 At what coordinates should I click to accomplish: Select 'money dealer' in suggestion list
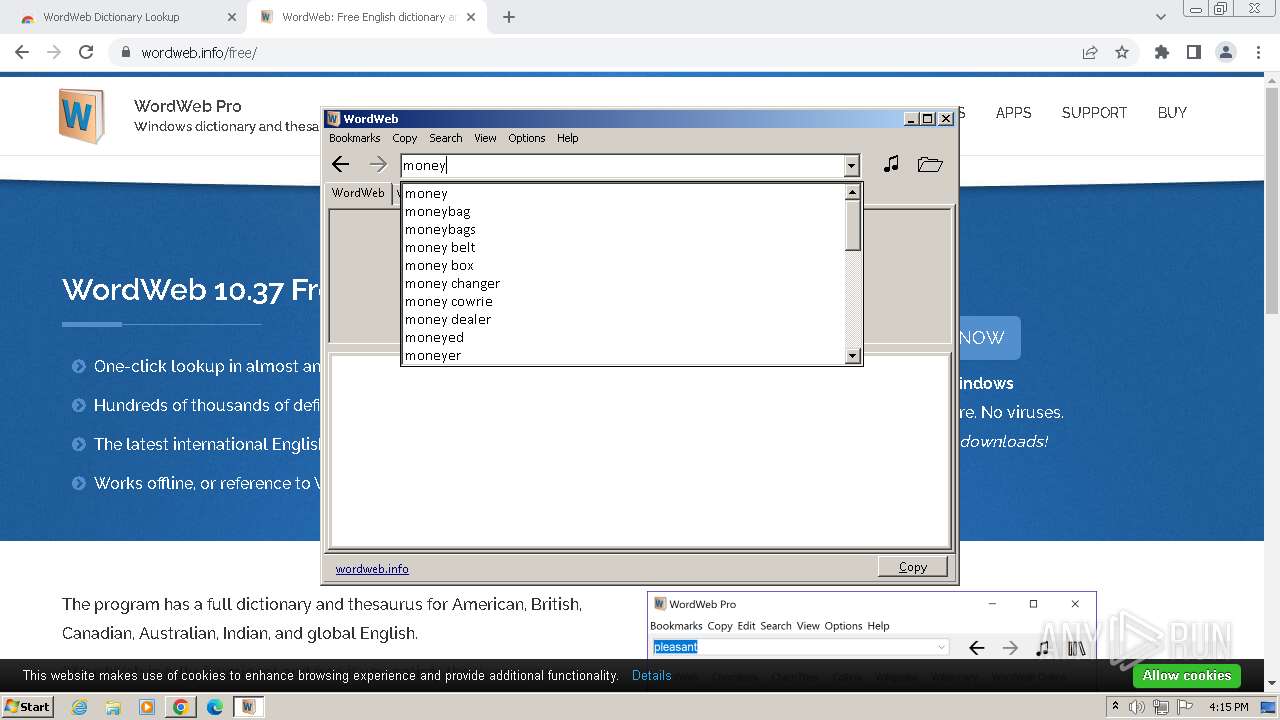(x=623, y=319)
